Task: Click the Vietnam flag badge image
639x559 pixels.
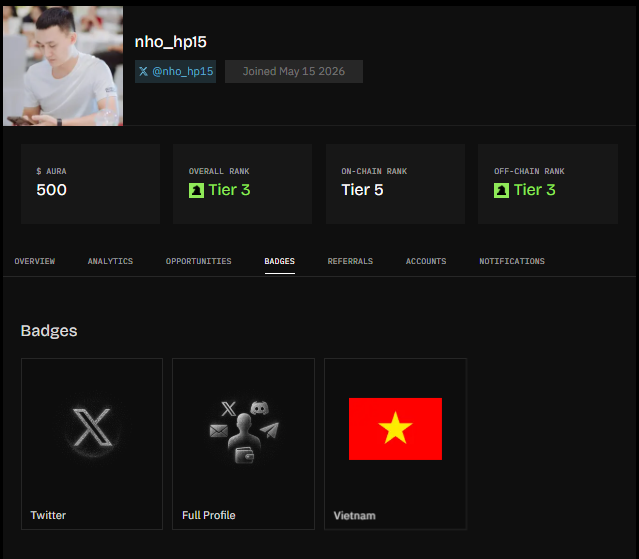Action: (x=395, y=429)
